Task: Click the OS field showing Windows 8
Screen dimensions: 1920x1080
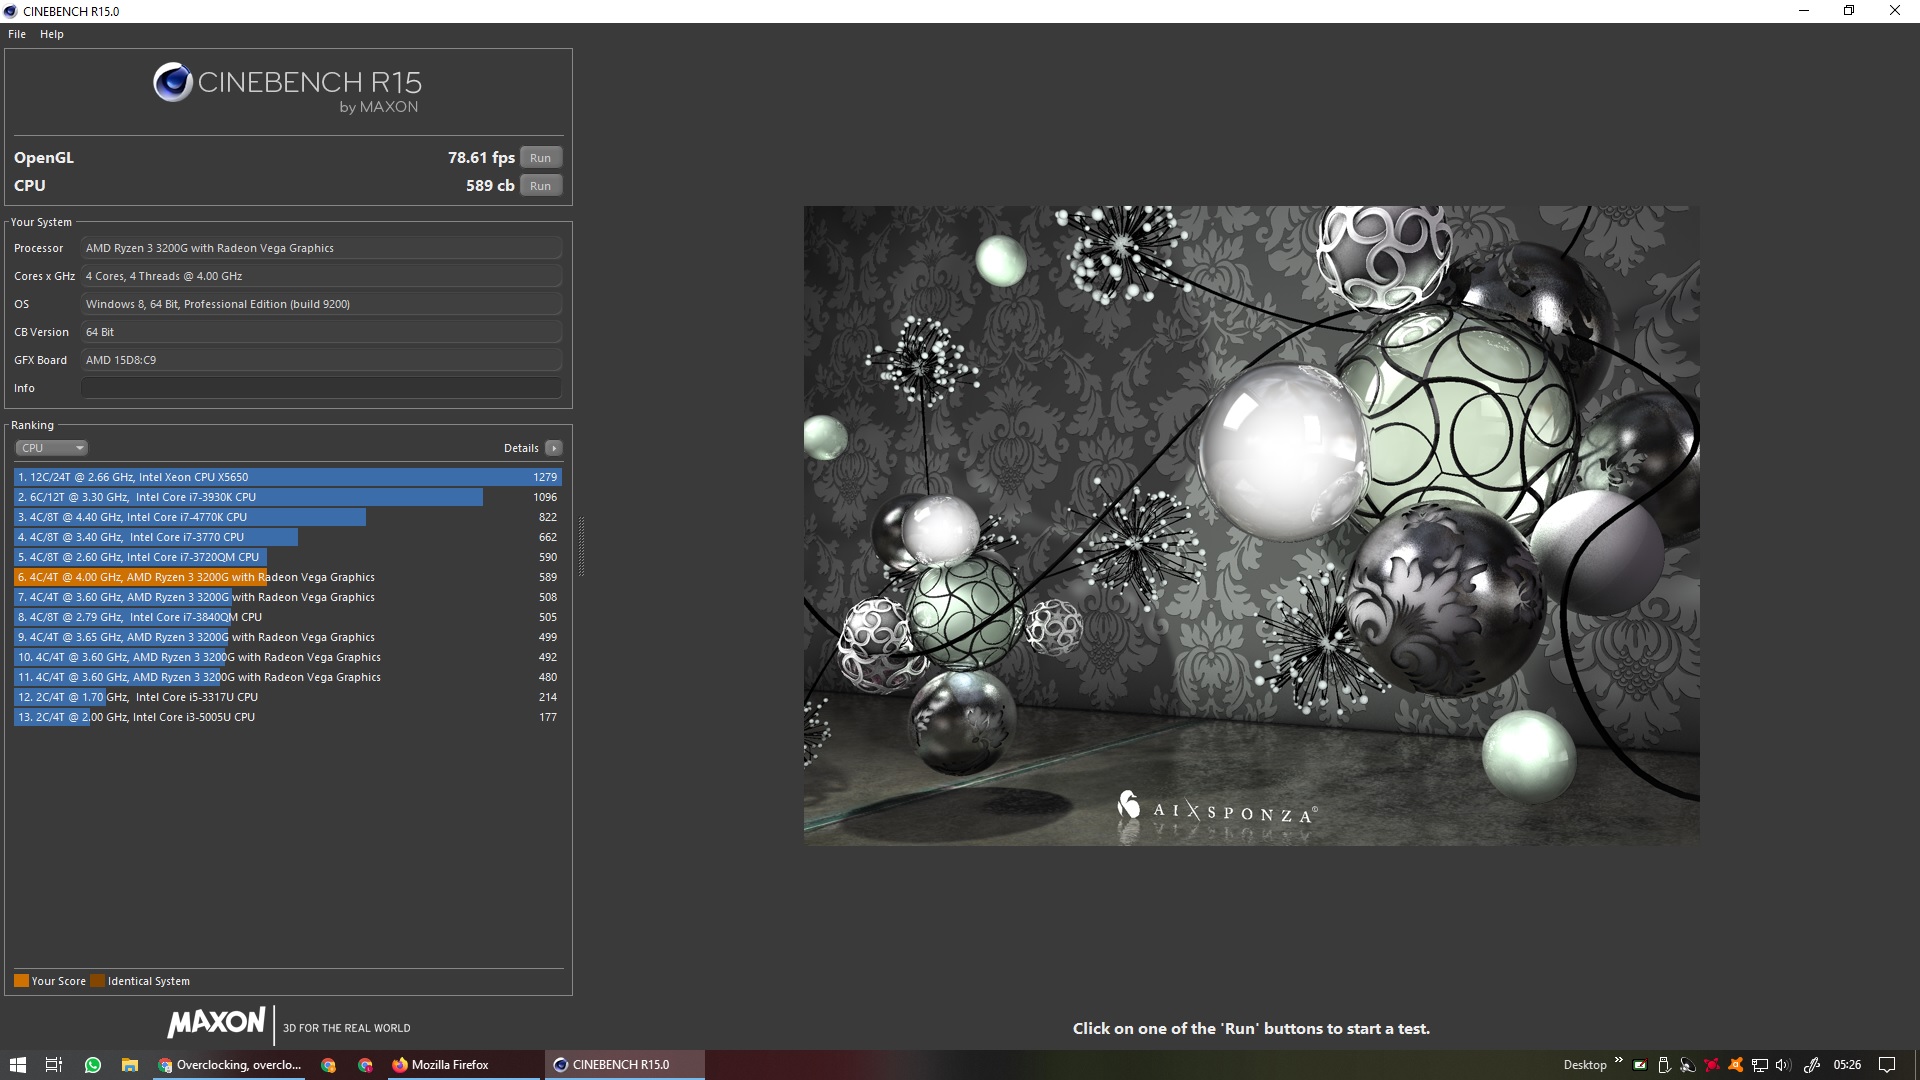Action: click(321, 304)
